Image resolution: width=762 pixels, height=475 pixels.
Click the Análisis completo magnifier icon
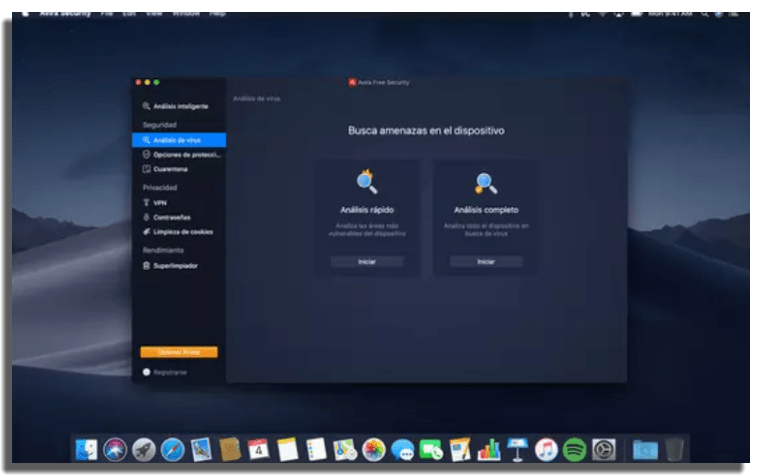coord(485,183)
